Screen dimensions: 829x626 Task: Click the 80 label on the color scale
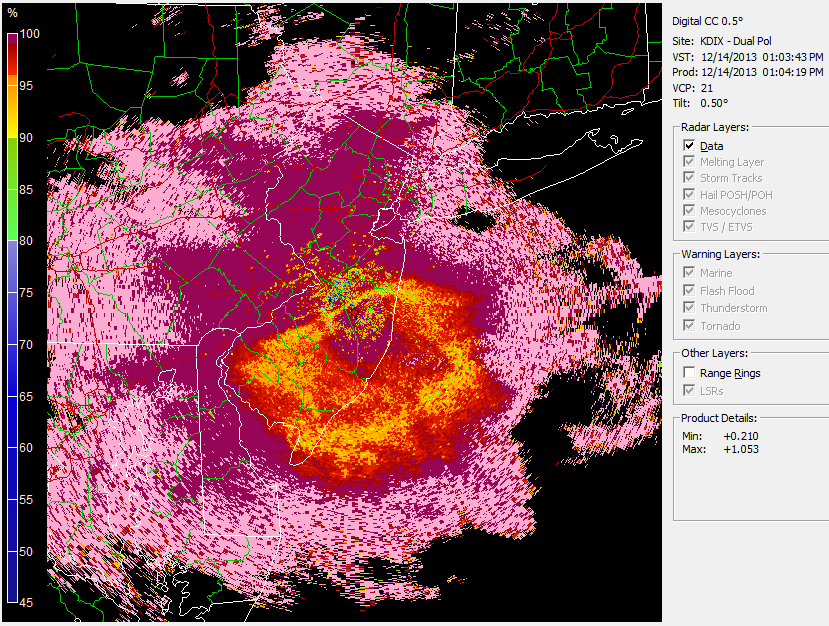point(26,241)
